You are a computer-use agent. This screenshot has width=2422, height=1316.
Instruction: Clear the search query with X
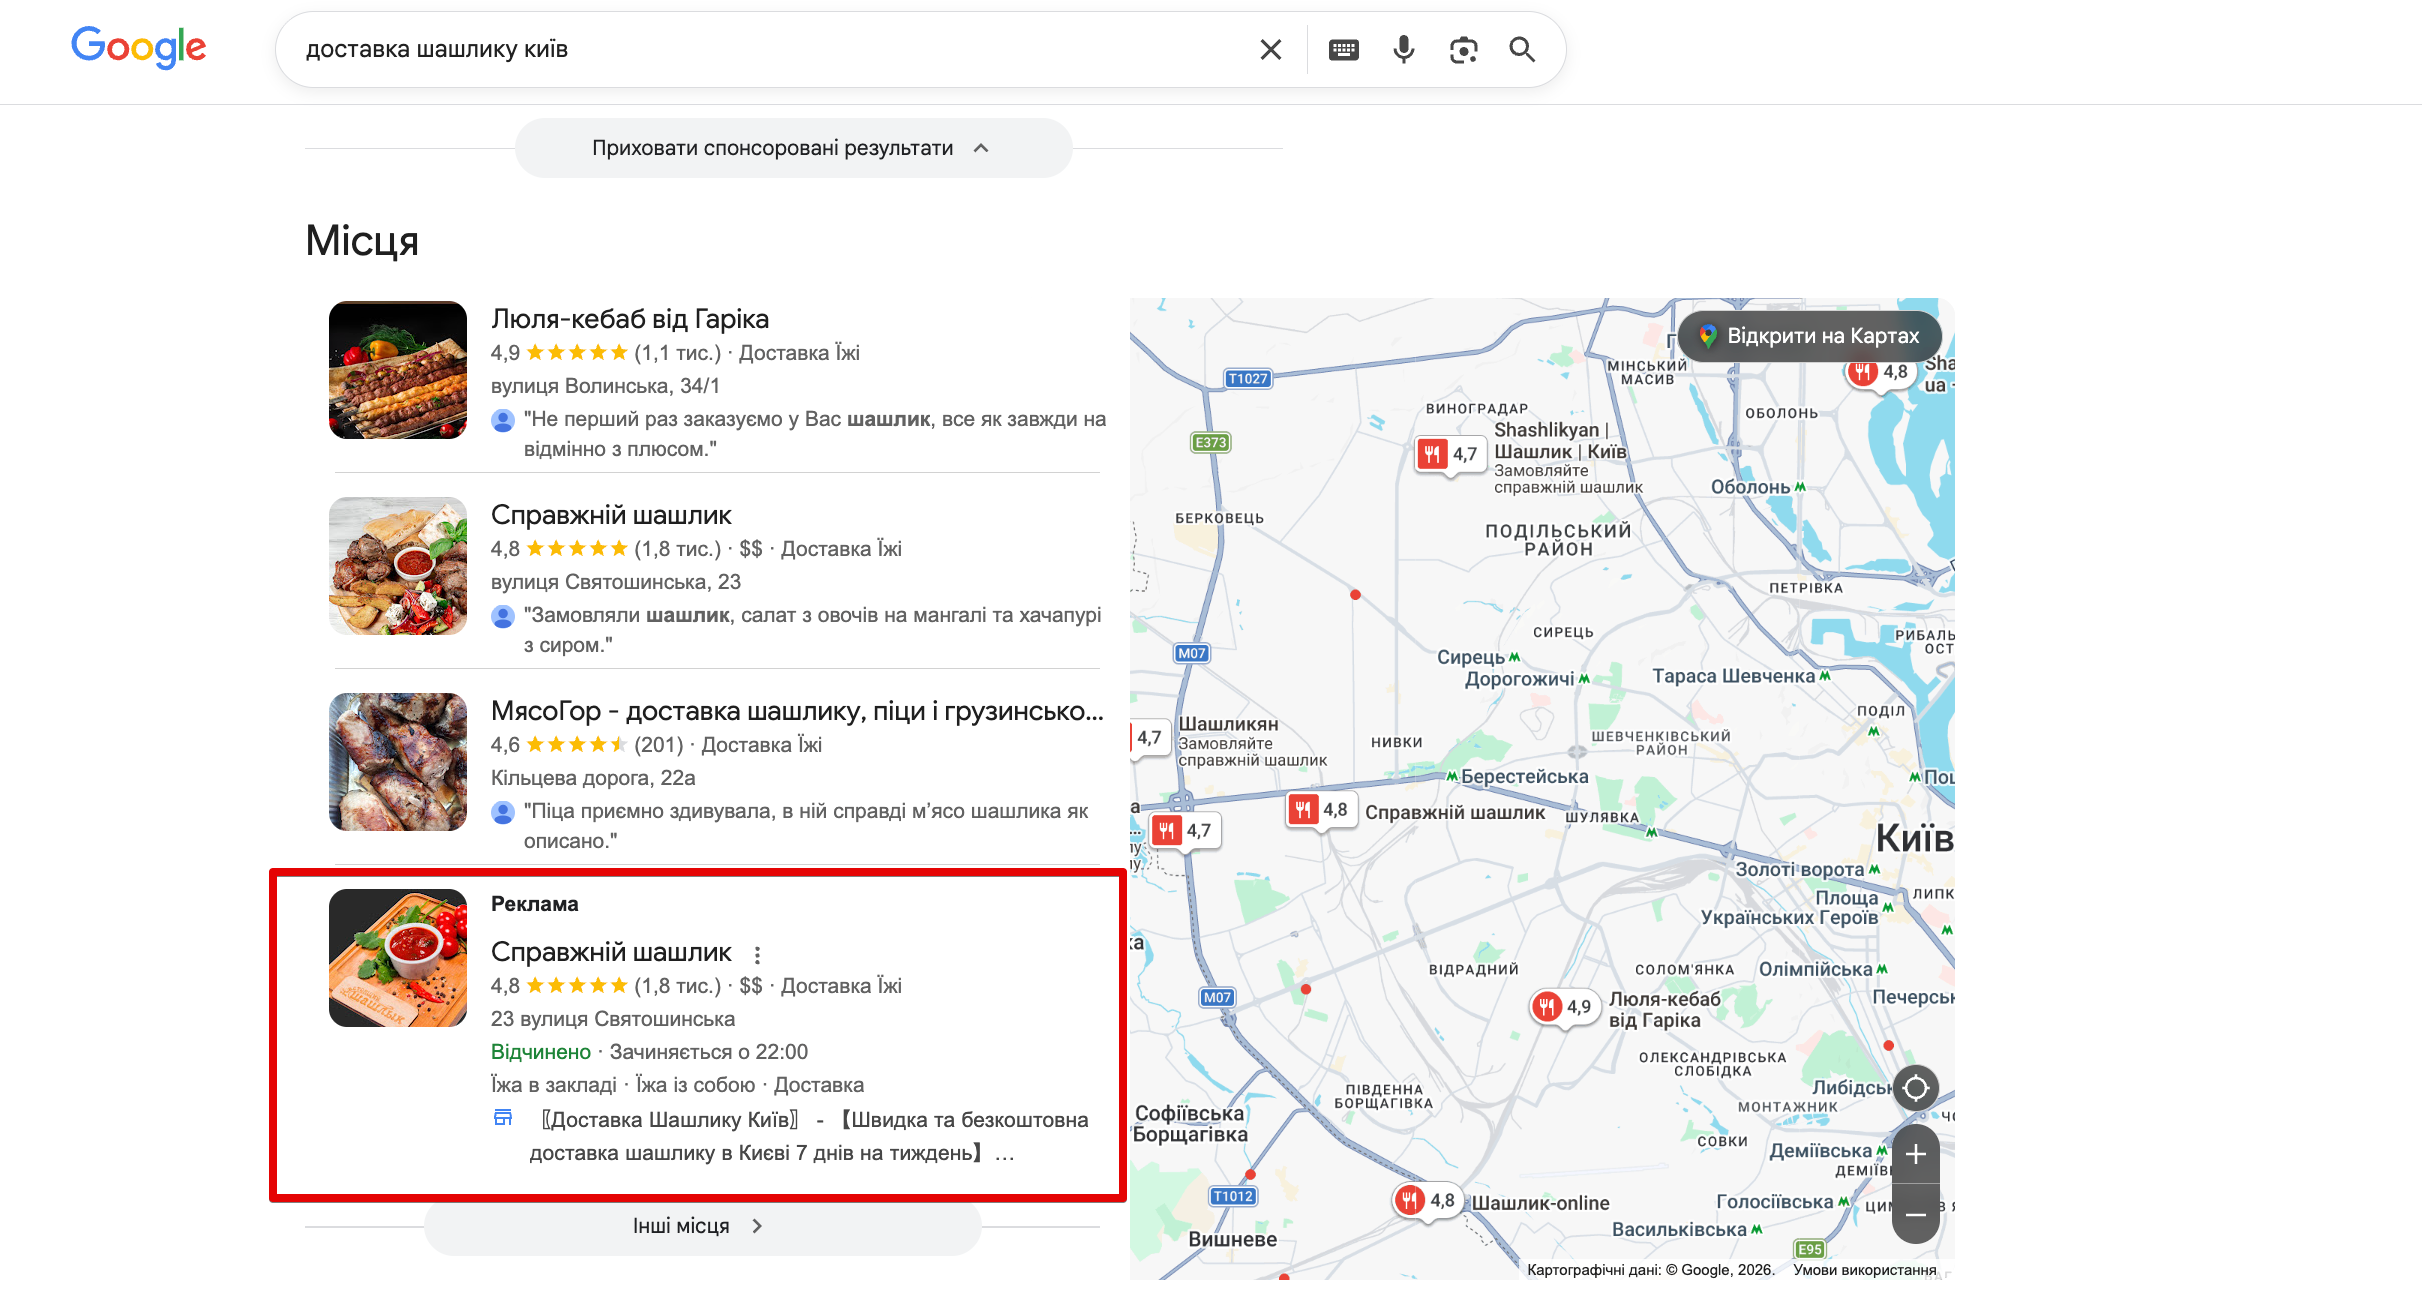pos(1270,49)
